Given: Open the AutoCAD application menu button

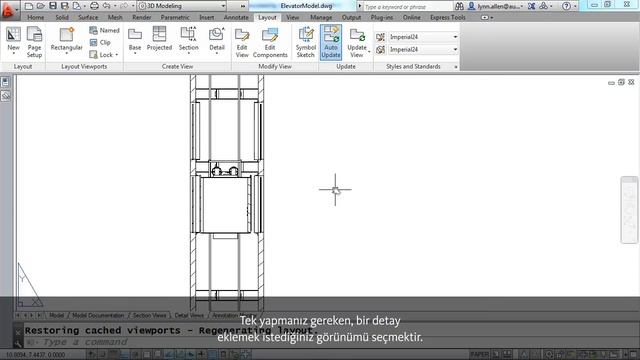Looking at the screenshot, I should [x=9, y=10].
